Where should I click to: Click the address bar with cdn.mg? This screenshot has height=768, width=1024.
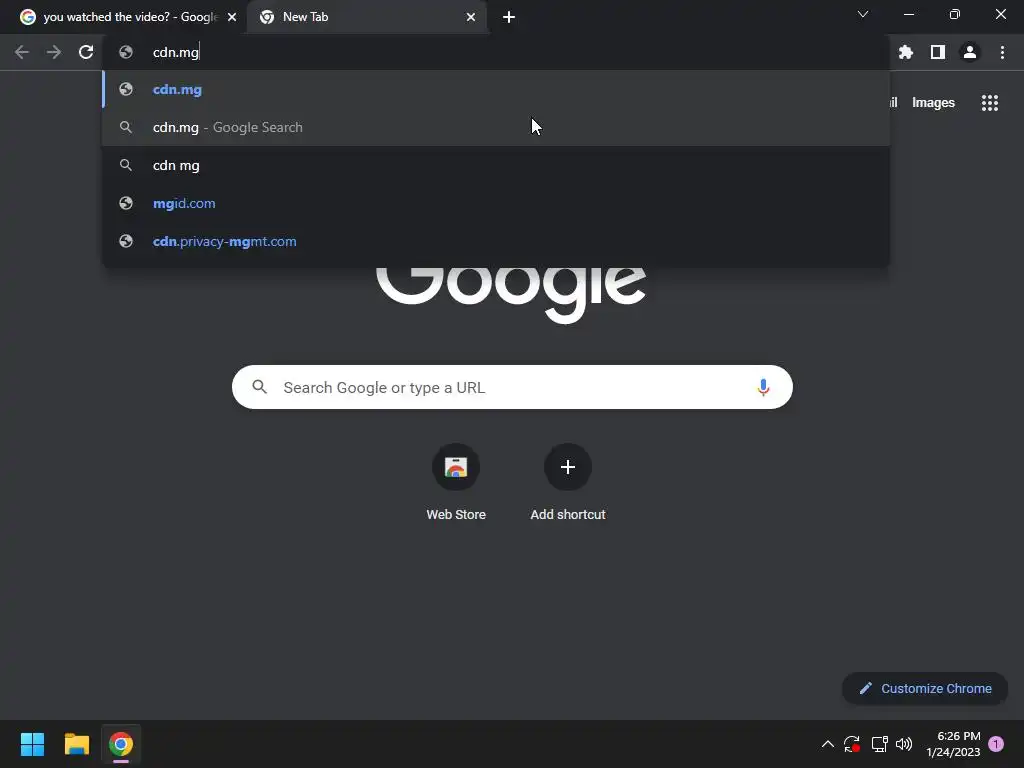click(x=496, y=52)
